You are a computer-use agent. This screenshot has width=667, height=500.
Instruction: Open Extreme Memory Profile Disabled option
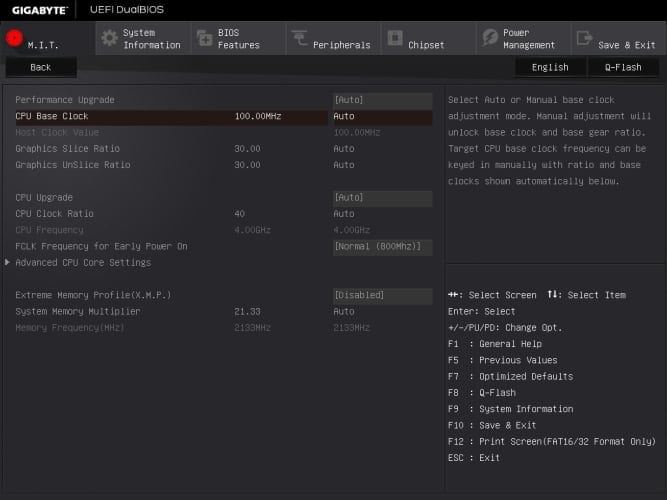382,296
